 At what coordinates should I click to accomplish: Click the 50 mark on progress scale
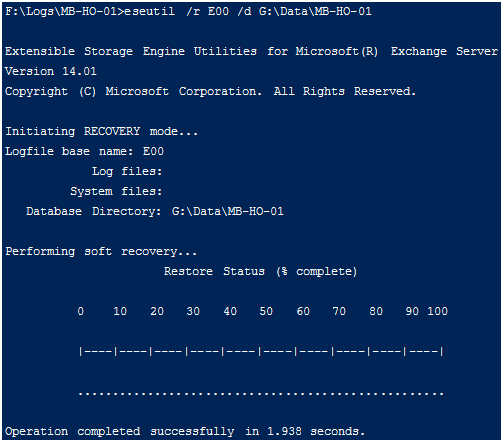tap(266, 311)
